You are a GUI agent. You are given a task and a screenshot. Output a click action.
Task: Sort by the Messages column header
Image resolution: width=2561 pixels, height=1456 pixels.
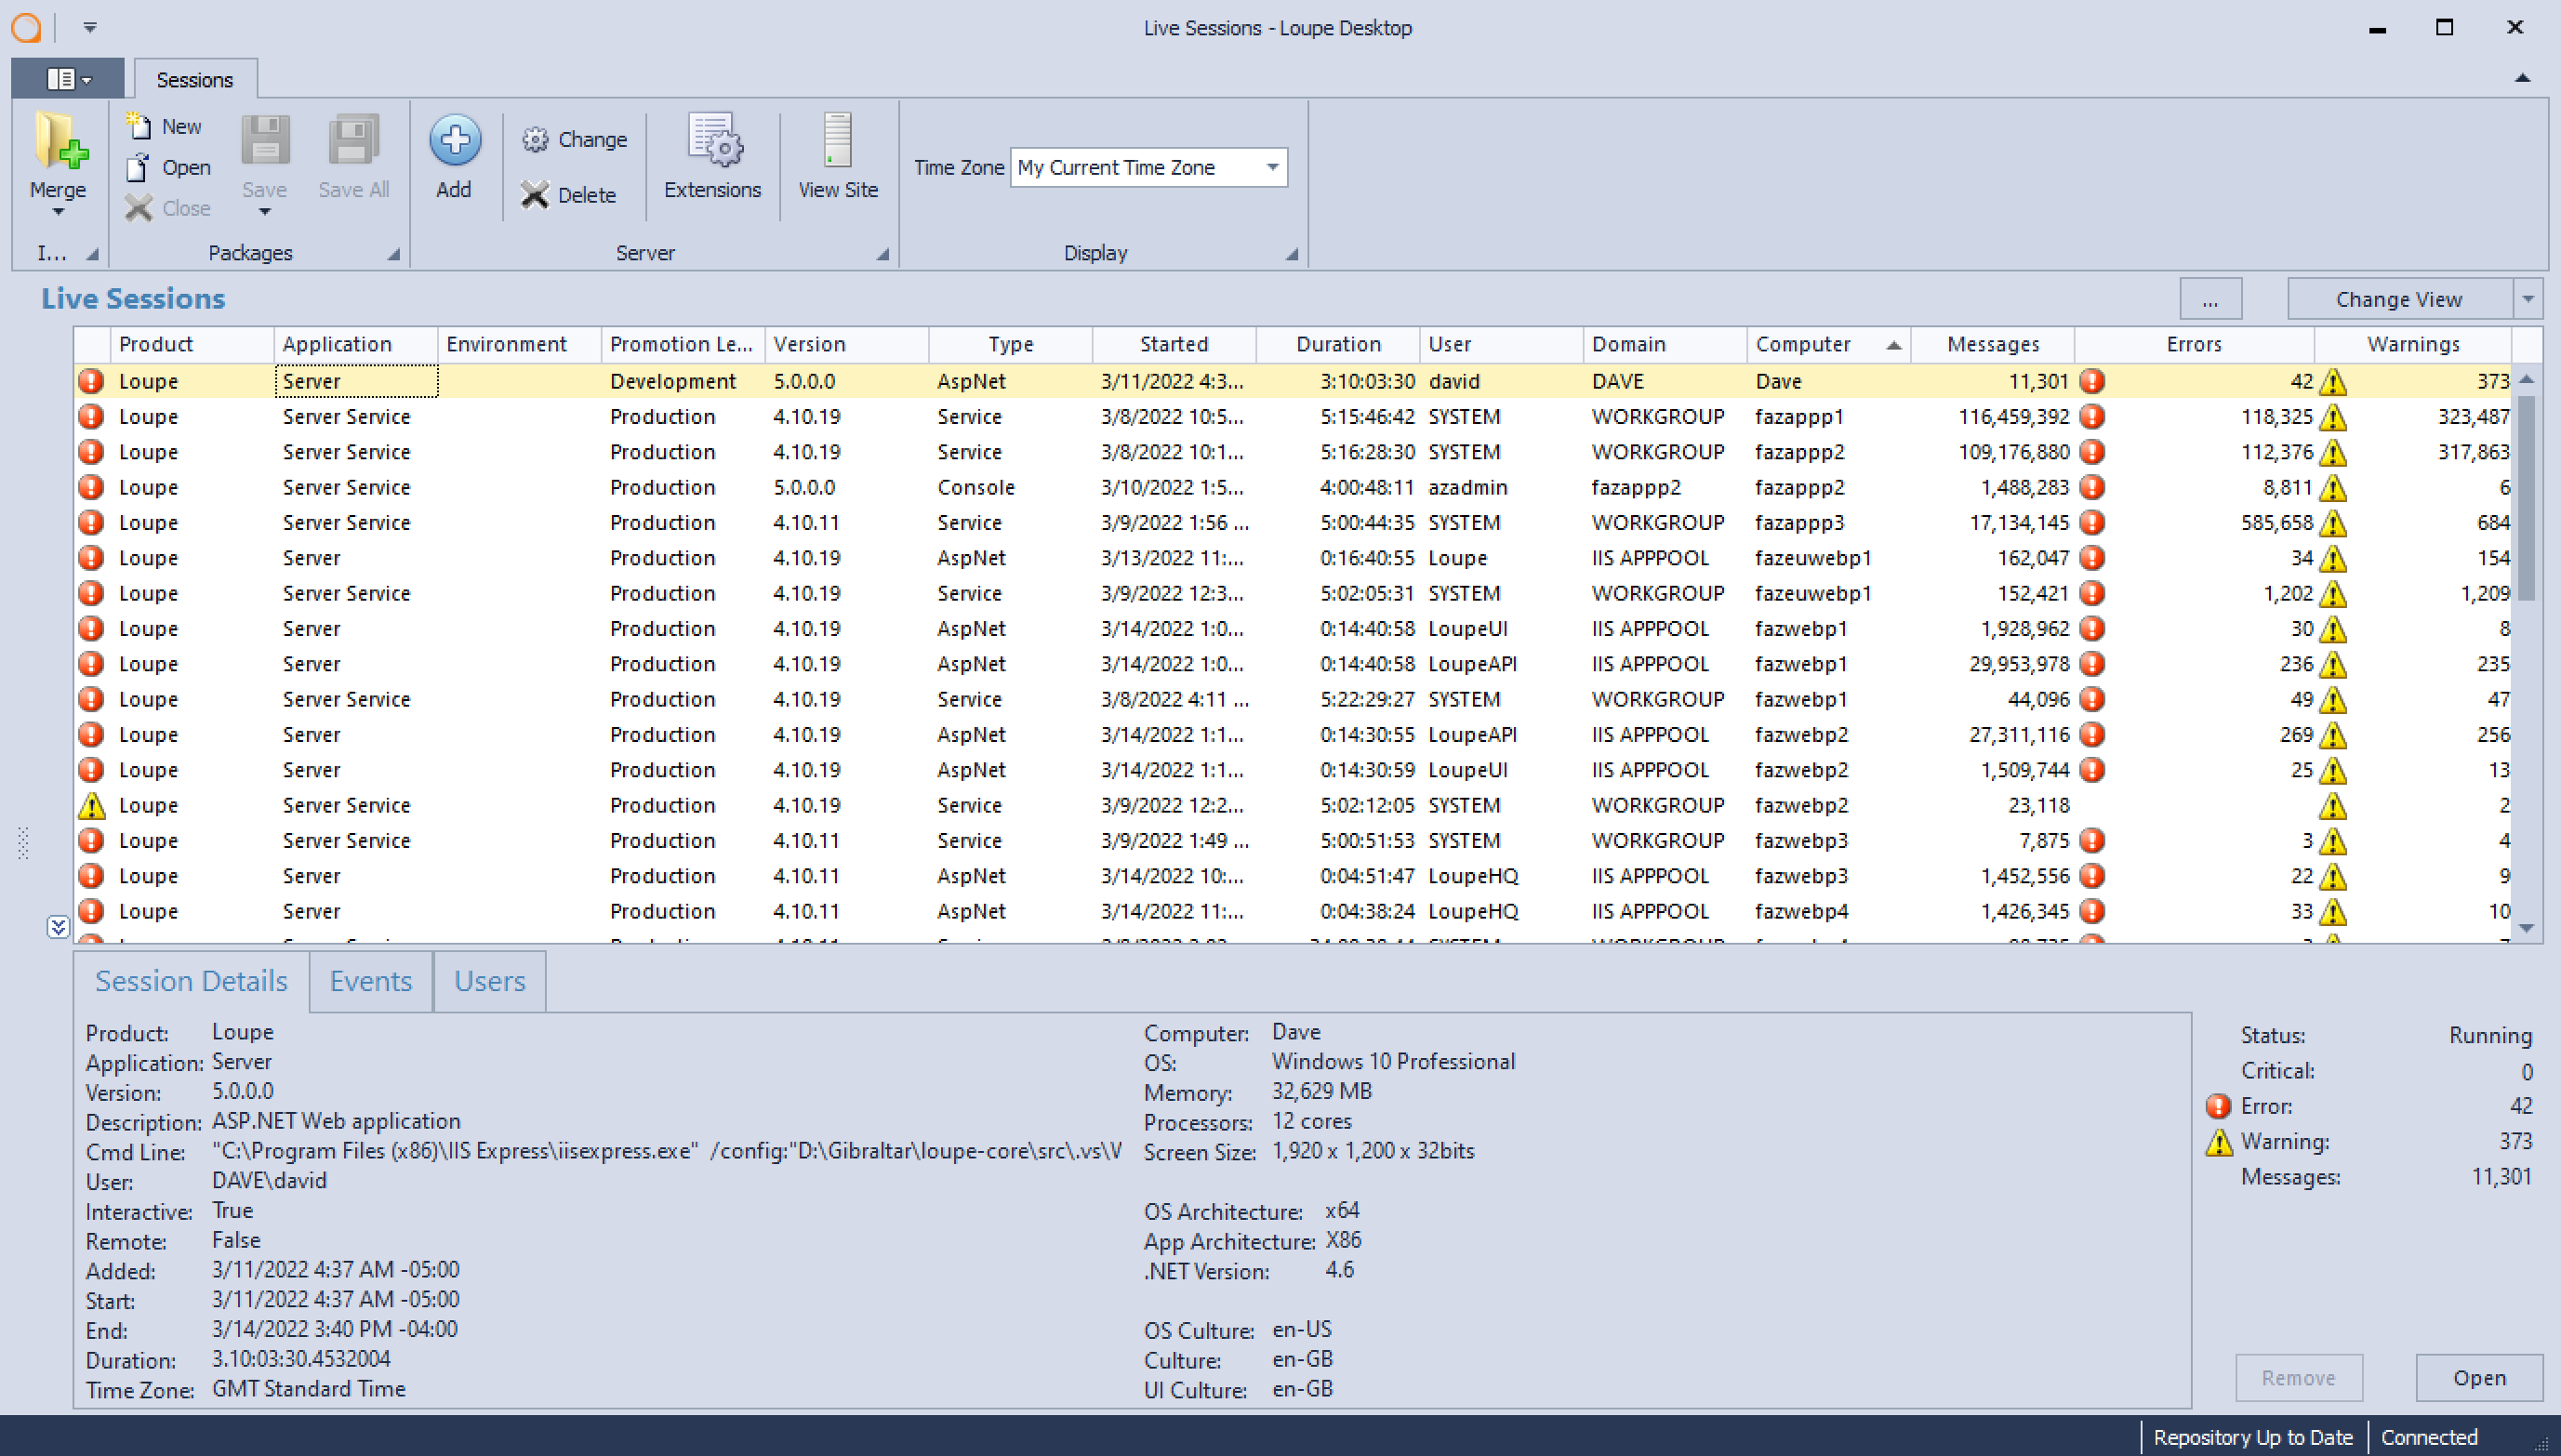click(x=1992, y=344)
